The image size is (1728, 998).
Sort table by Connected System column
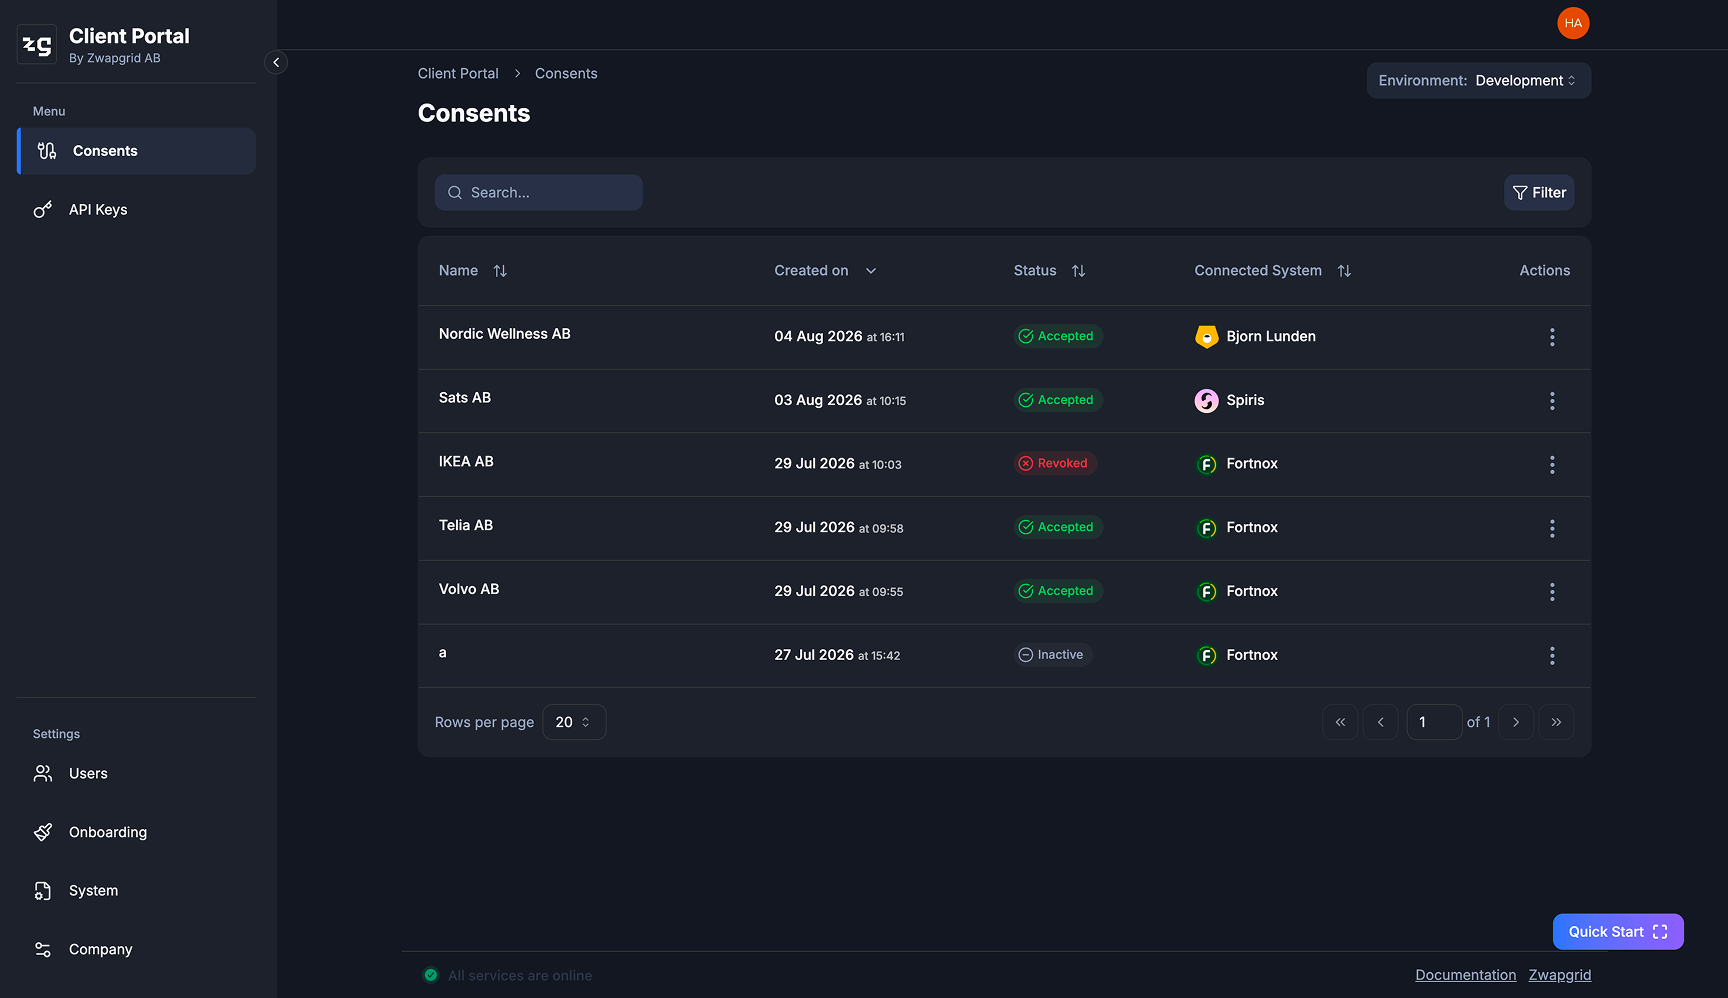coord(1344,271)
